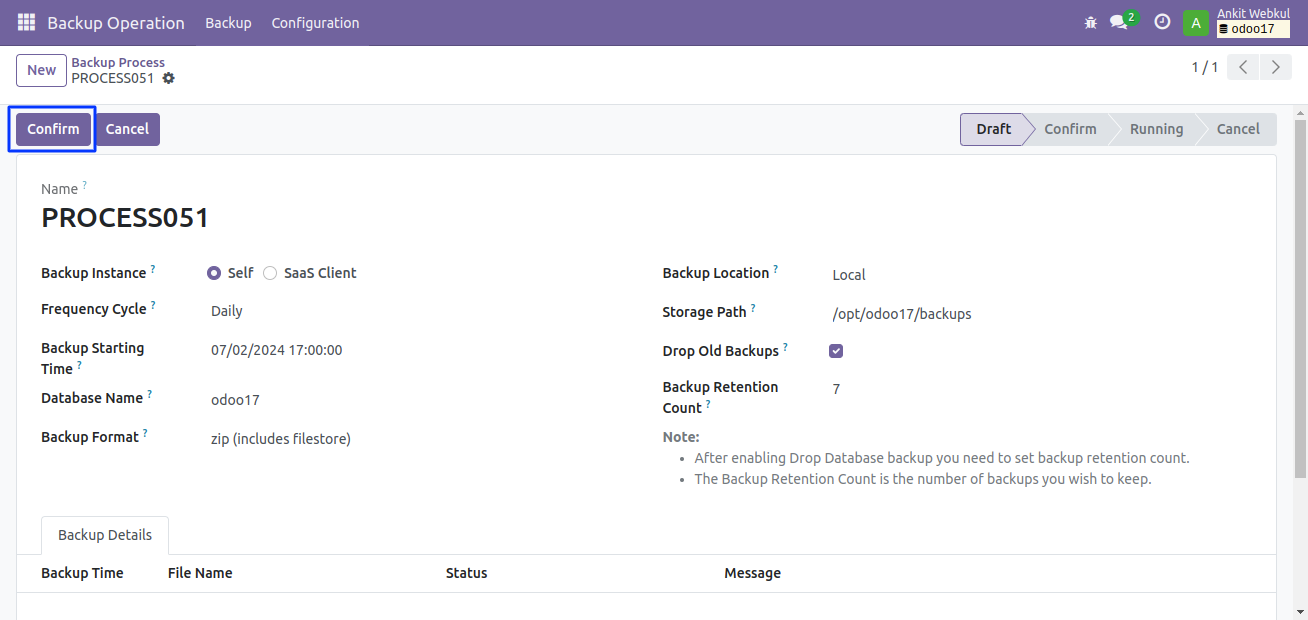This screenshot has width=1308, height=620.
Task: Click the debug bug icon
Action: [x=1090, y=22]
